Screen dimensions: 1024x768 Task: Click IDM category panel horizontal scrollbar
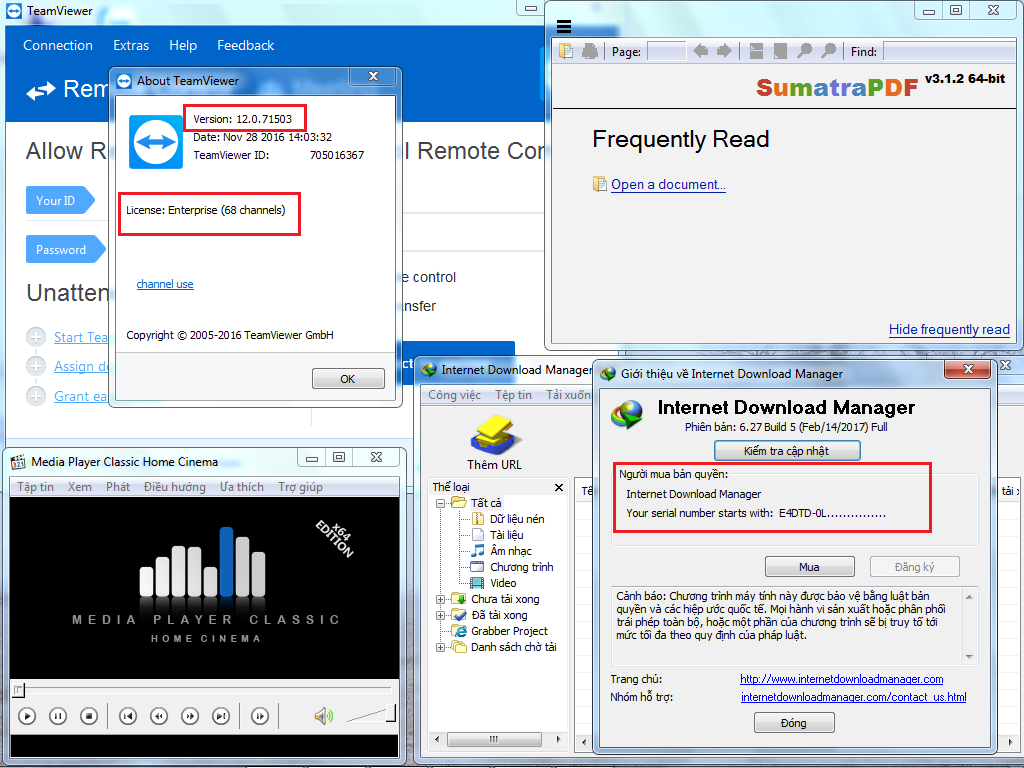point(494,739)
